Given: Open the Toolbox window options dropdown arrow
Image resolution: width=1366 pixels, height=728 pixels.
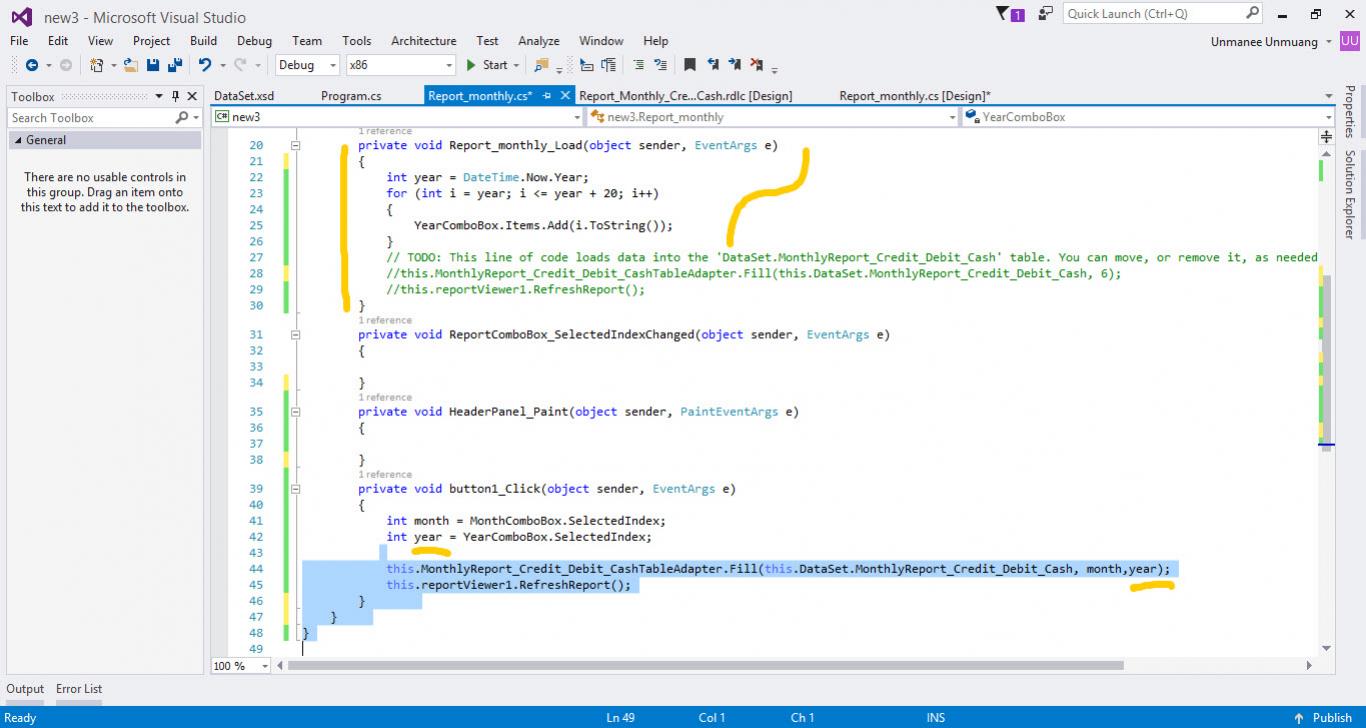Looking at the screenshot, I should [158, 97].
